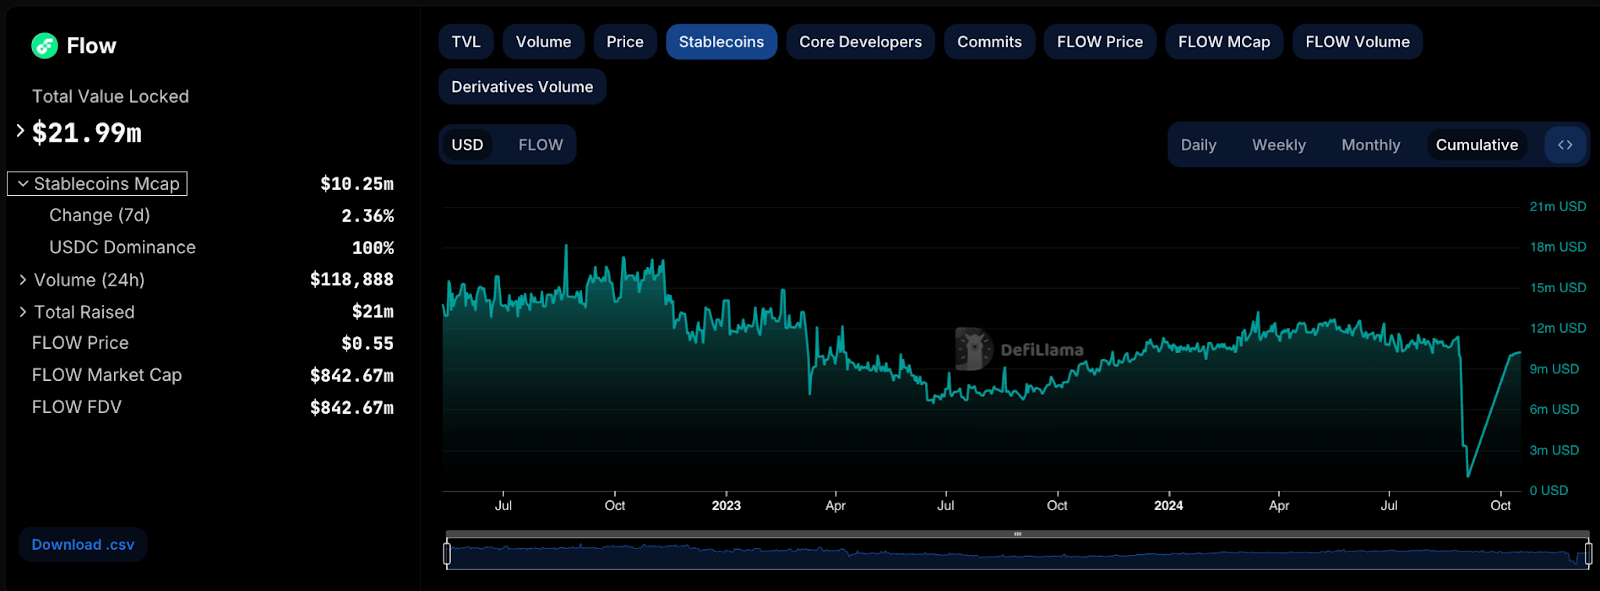Click the 12m USD y-axis label
1600x591 pixels.
coord(1557,328)
